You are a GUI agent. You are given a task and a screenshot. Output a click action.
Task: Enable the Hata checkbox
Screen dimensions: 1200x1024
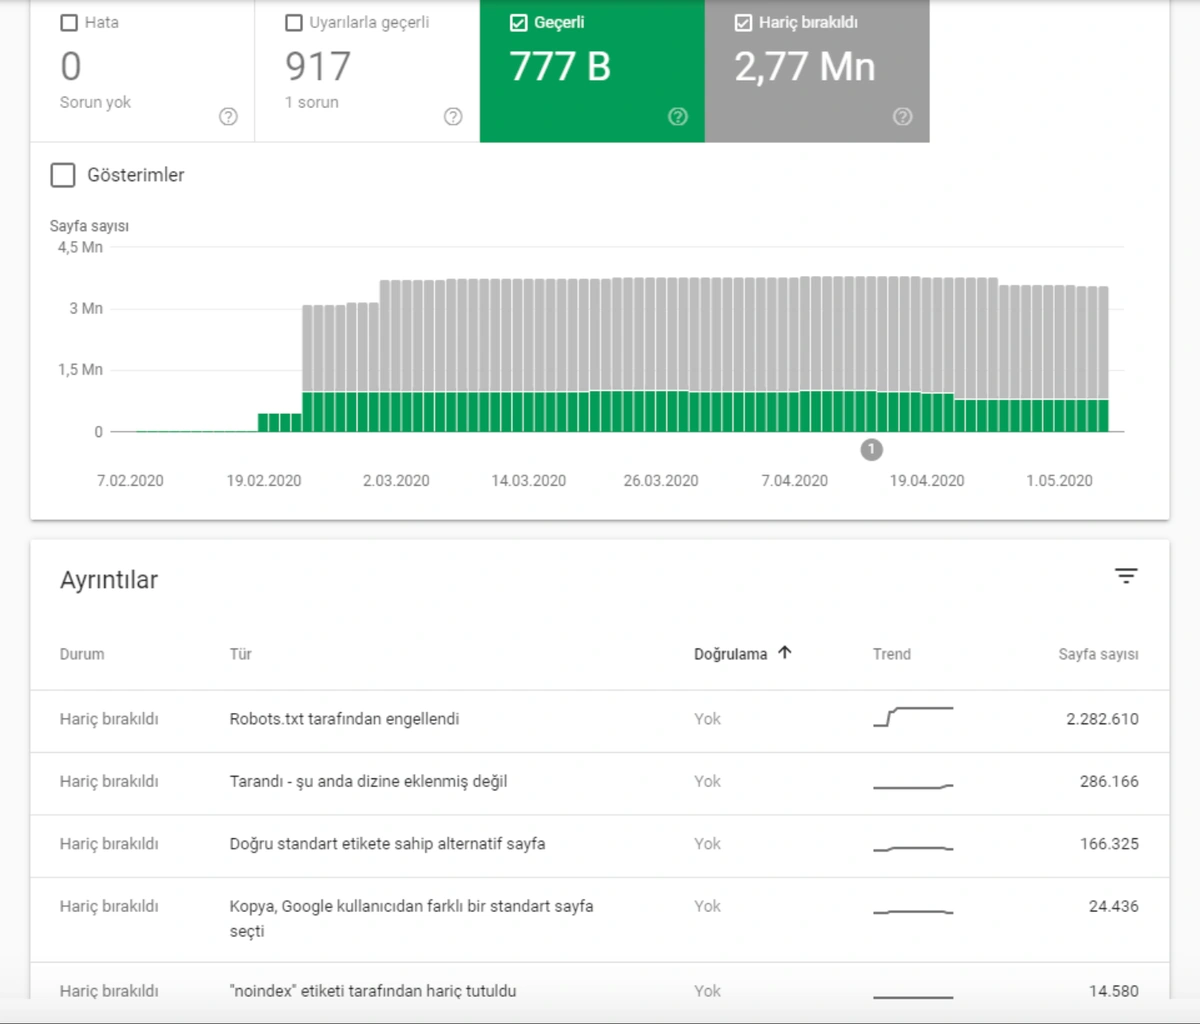(69, 22)
